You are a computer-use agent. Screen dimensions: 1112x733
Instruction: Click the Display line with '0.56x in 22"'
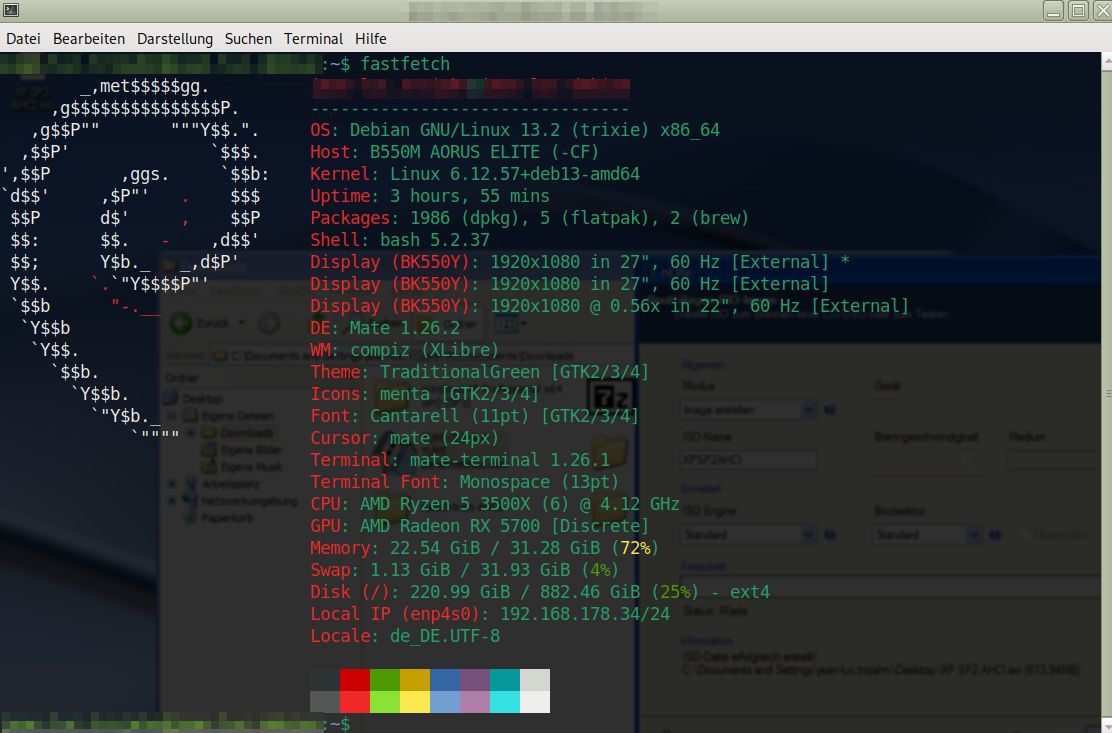610,306
